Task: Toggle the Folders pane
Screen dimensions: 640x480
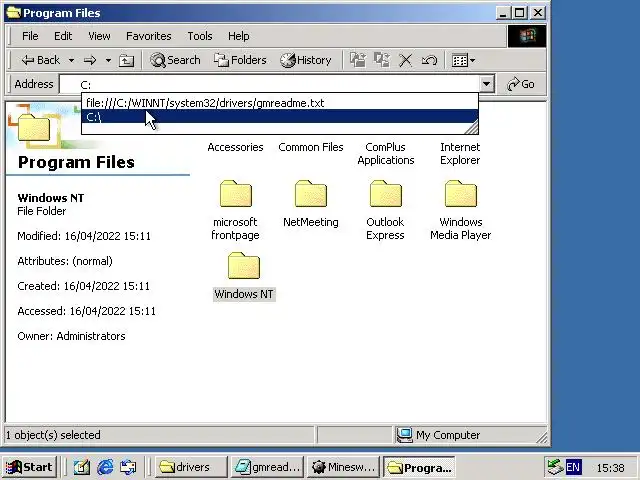Action: pyautogui.click(x=240, y=60)
